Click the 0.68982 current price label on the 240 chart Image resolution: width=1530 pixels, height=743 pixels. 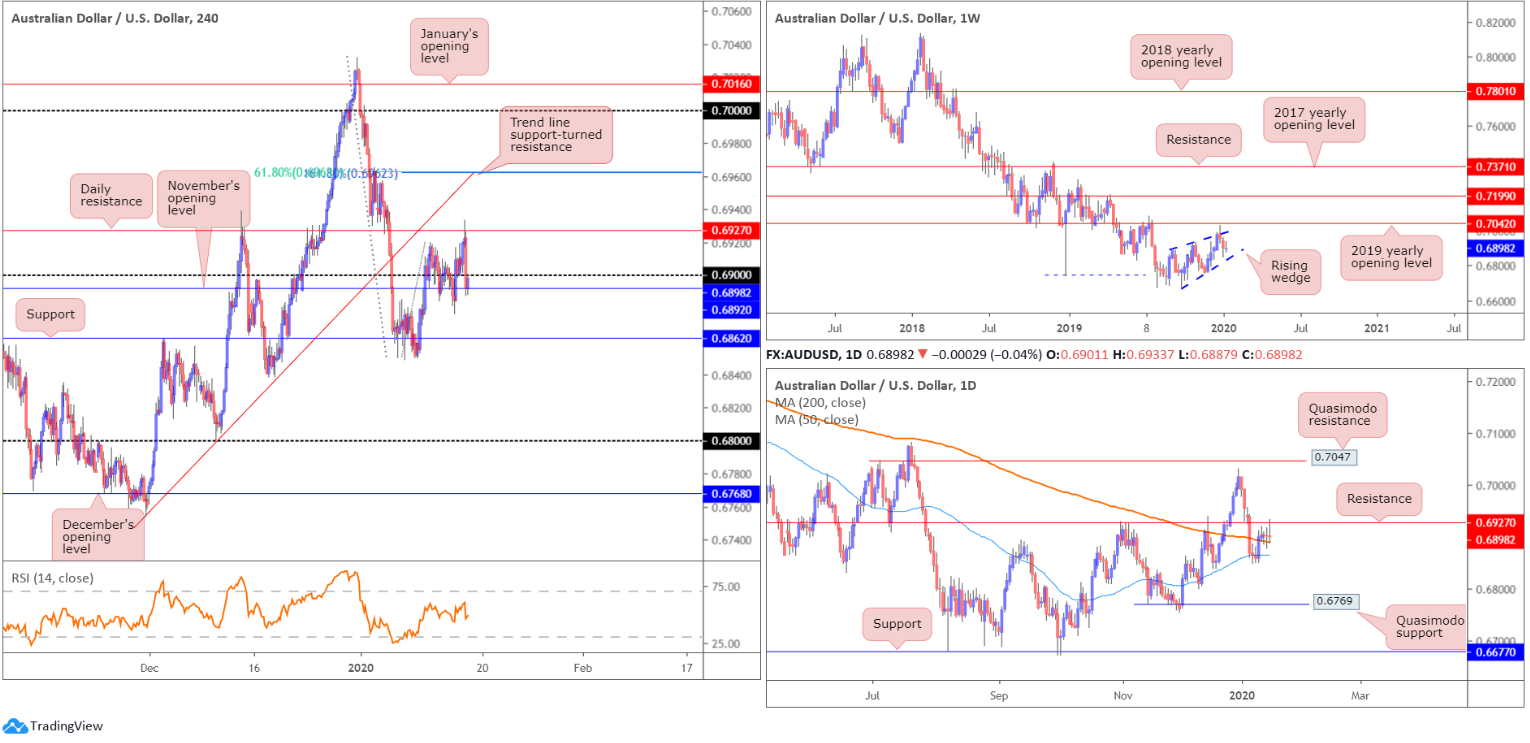[x=732, y=291]
